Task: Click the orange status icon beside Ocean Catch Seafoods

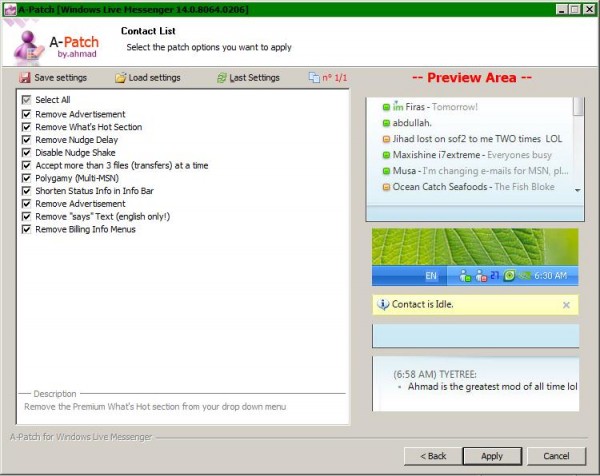Action: pyautogui.click(x=386, y=187)
